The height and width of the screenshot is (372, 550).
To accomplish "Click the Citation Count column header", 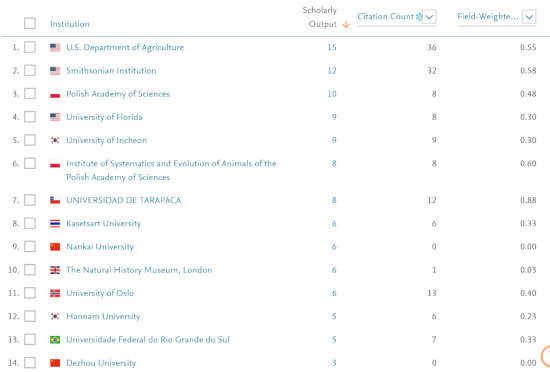I will pos(385,16).
